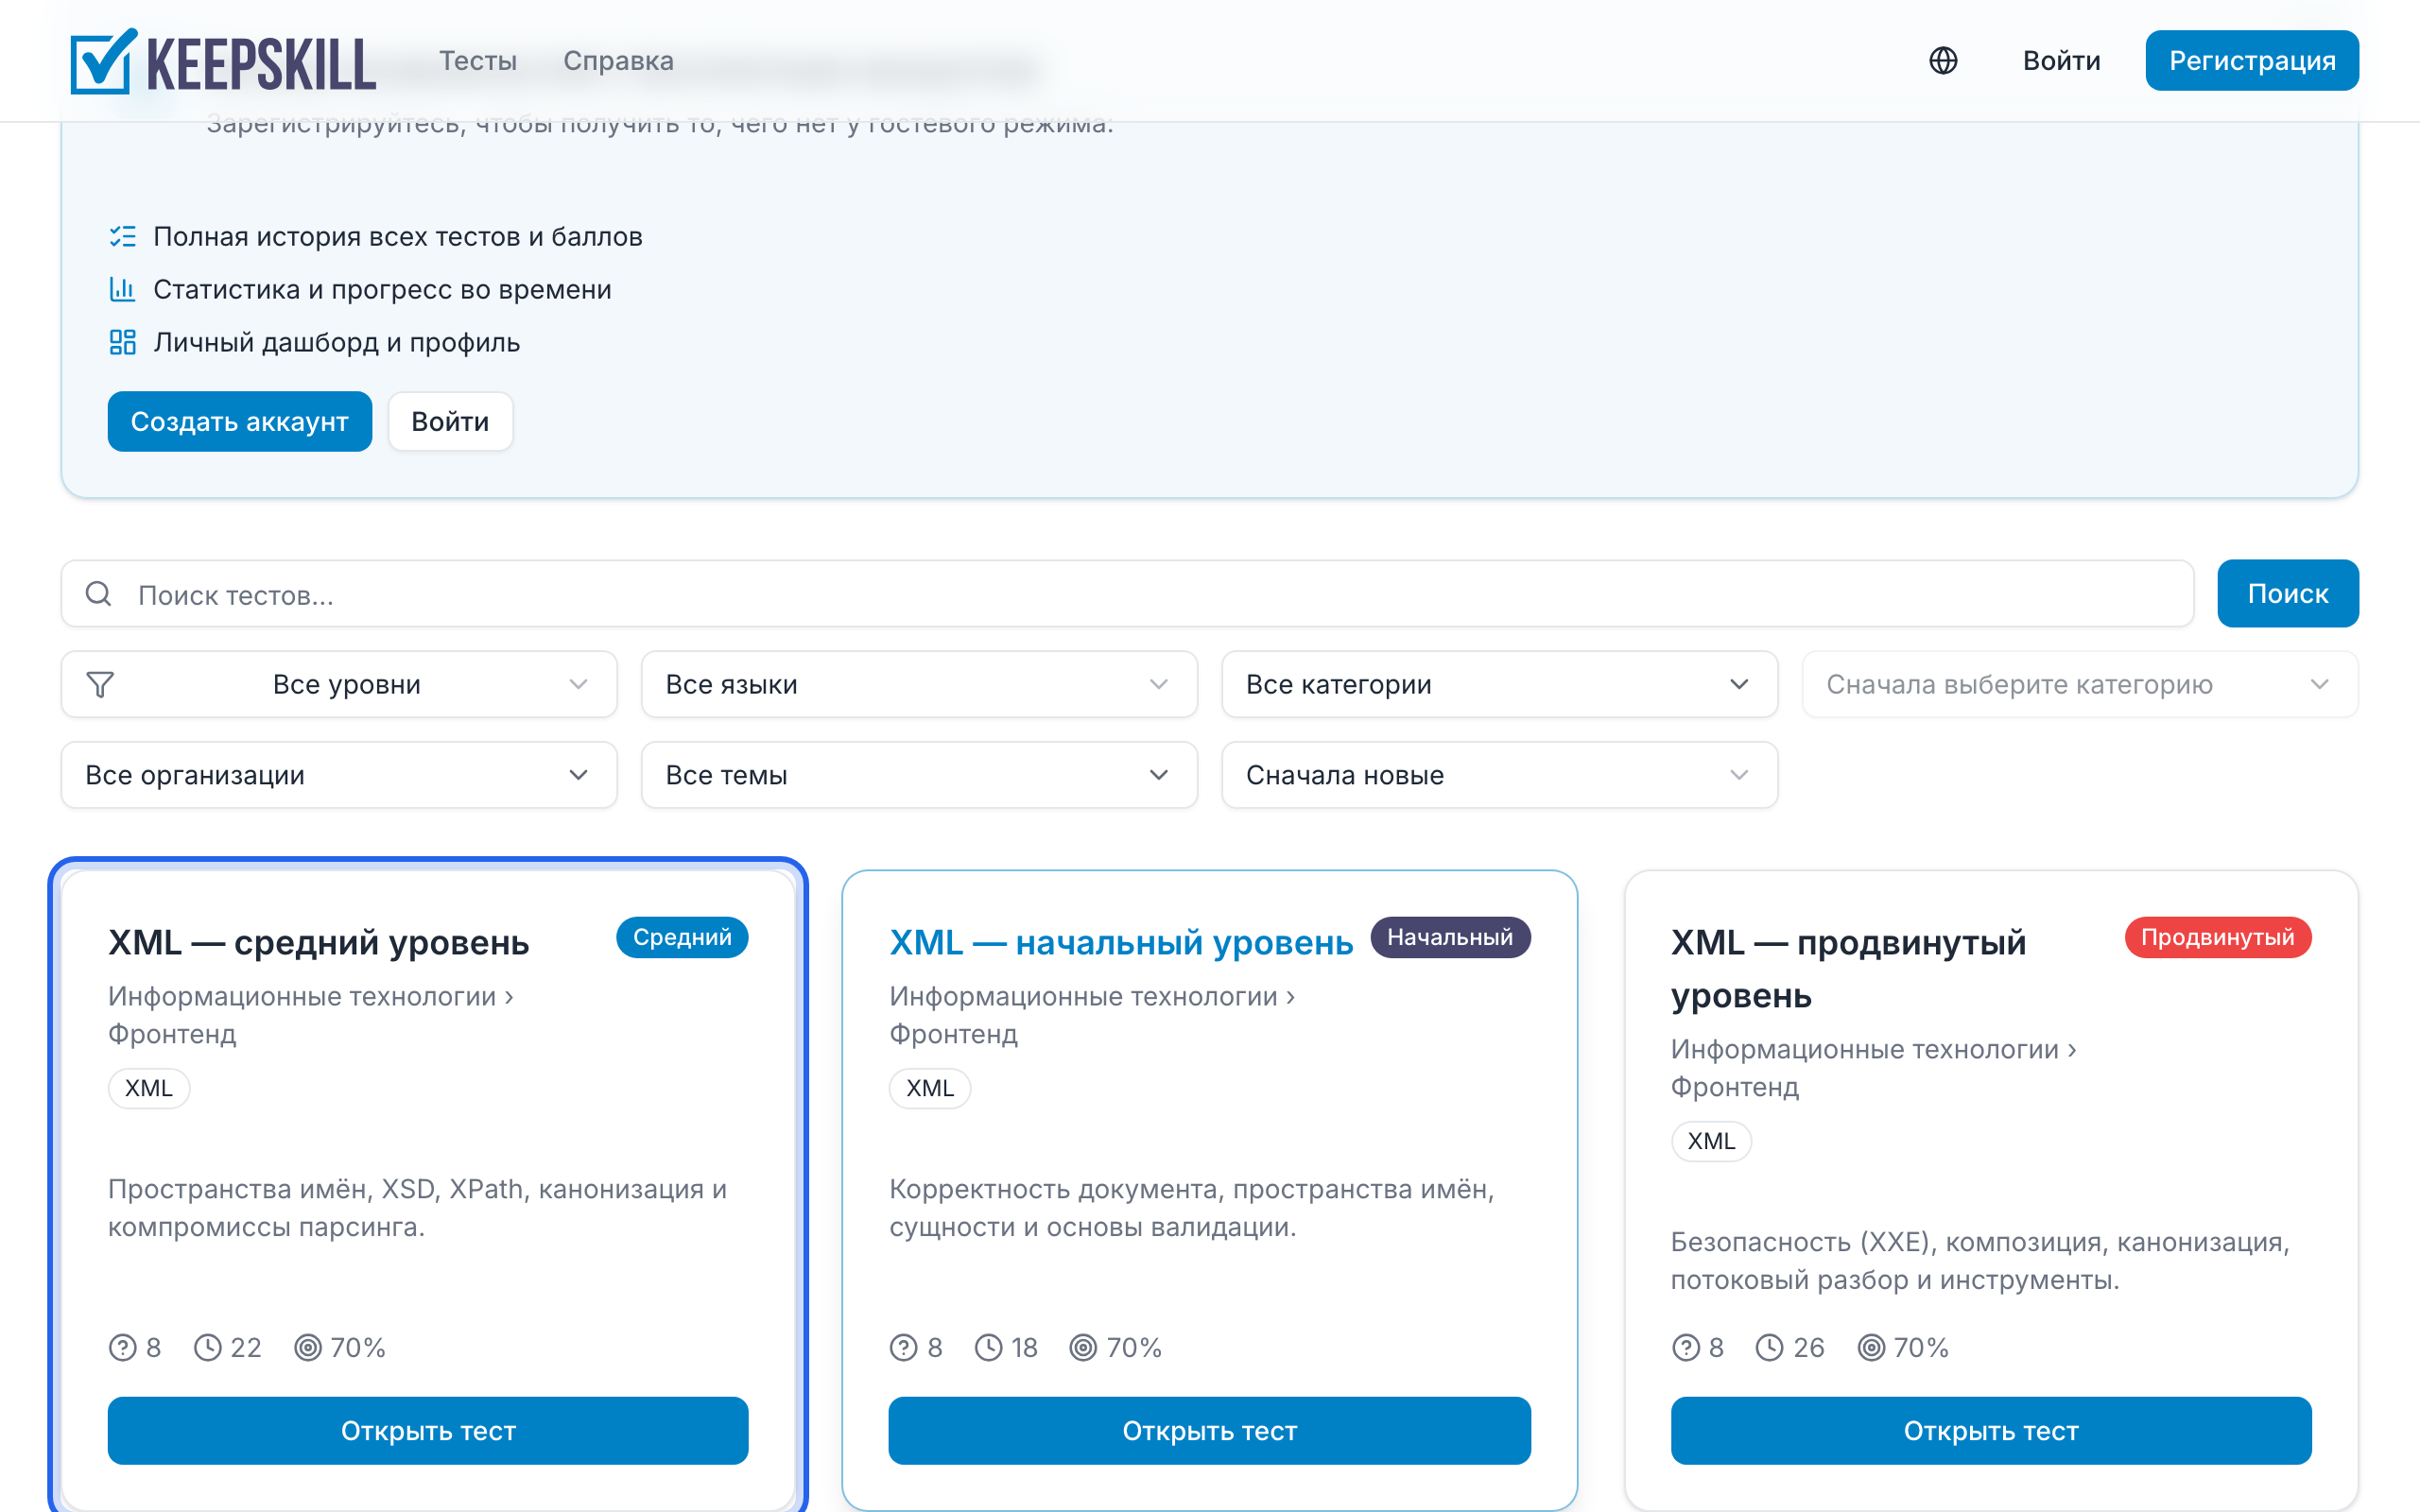Screen dimensions: 2420x1512
Task: Click target icon on XML продвинутый card
Action: pos(1871,1348)
